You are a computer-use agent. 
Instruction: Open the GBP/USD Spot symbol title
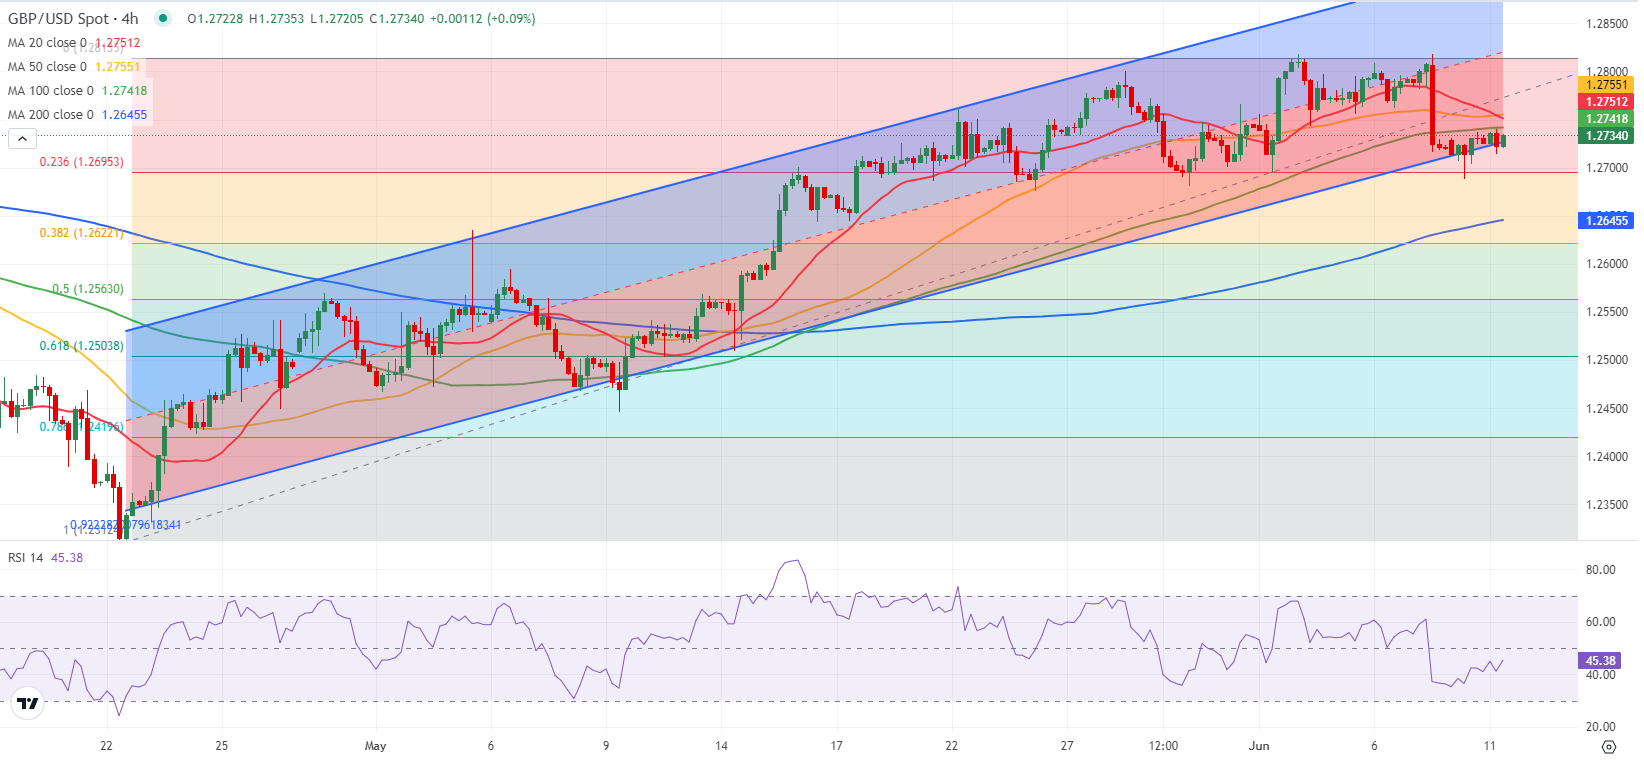[73, 18]
